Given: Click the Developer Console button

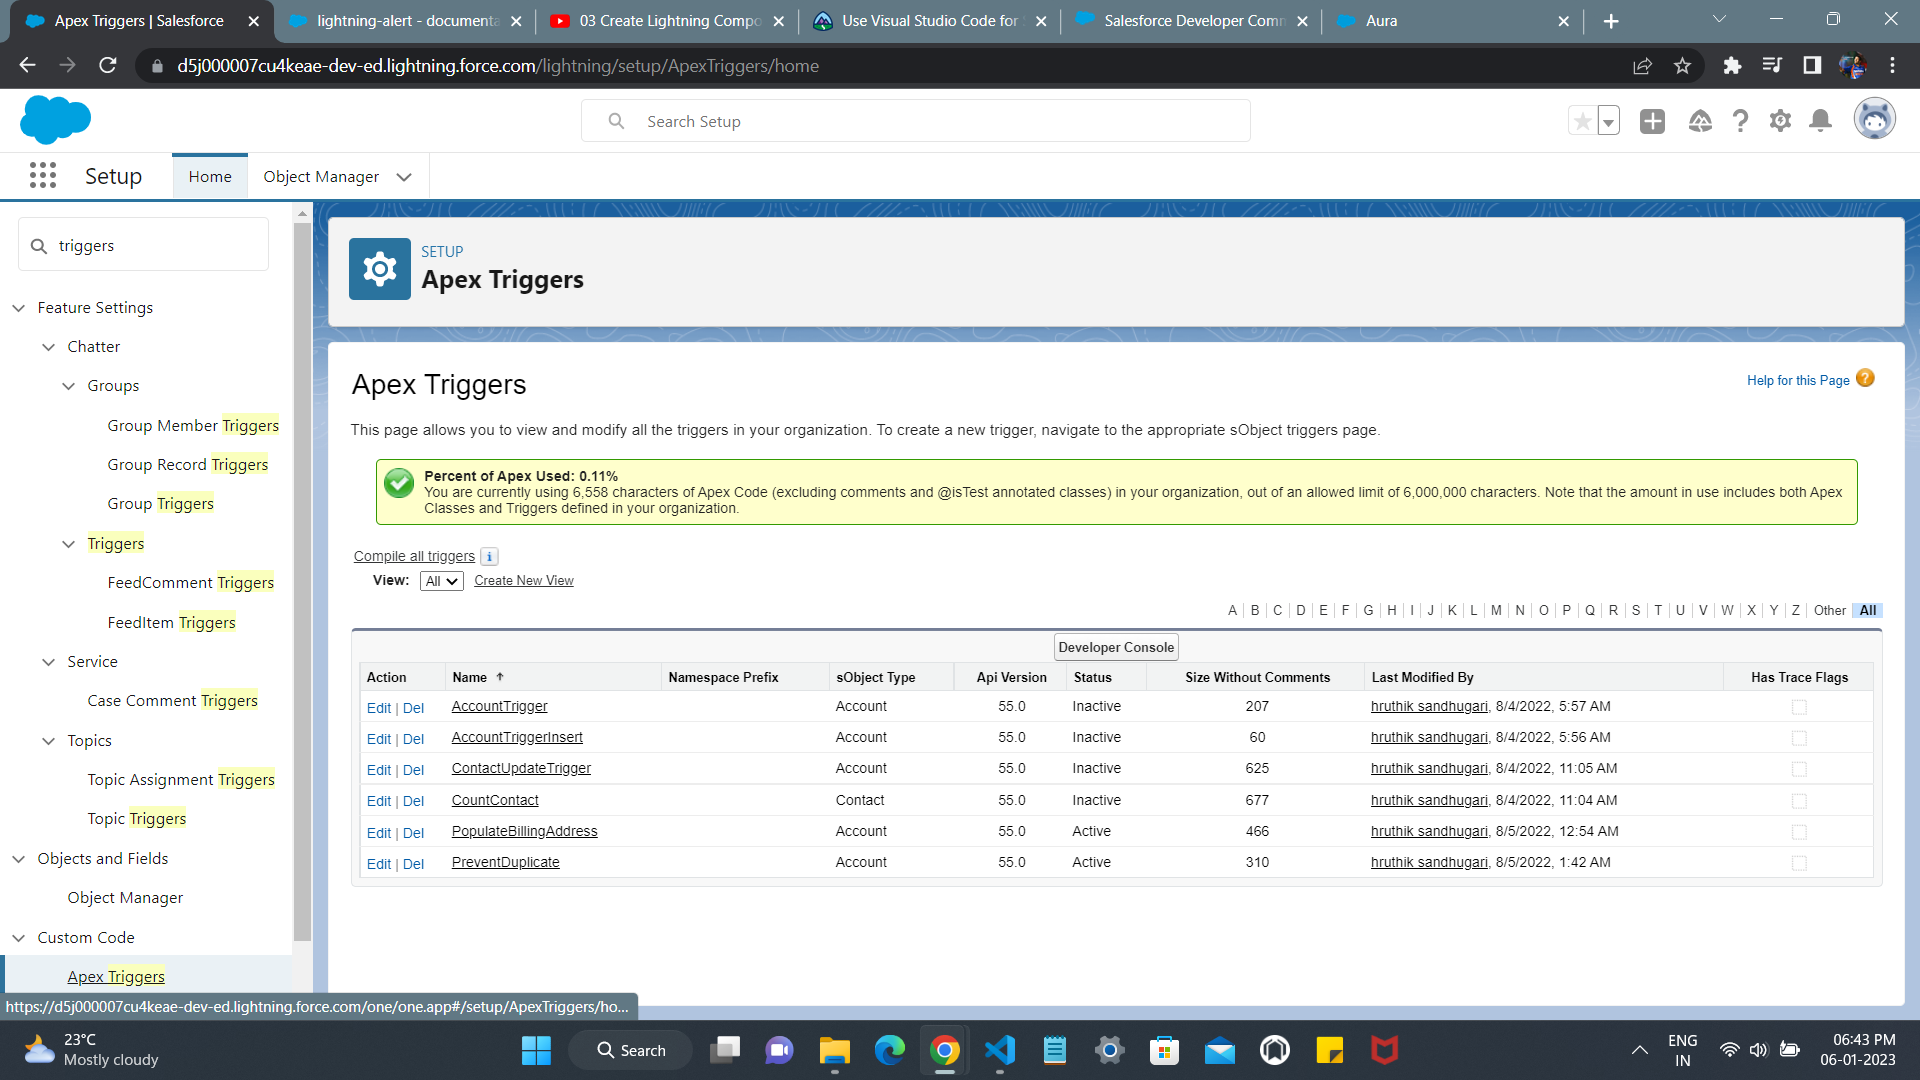Looking at the screenshot, I should [x=1116, y=647].
